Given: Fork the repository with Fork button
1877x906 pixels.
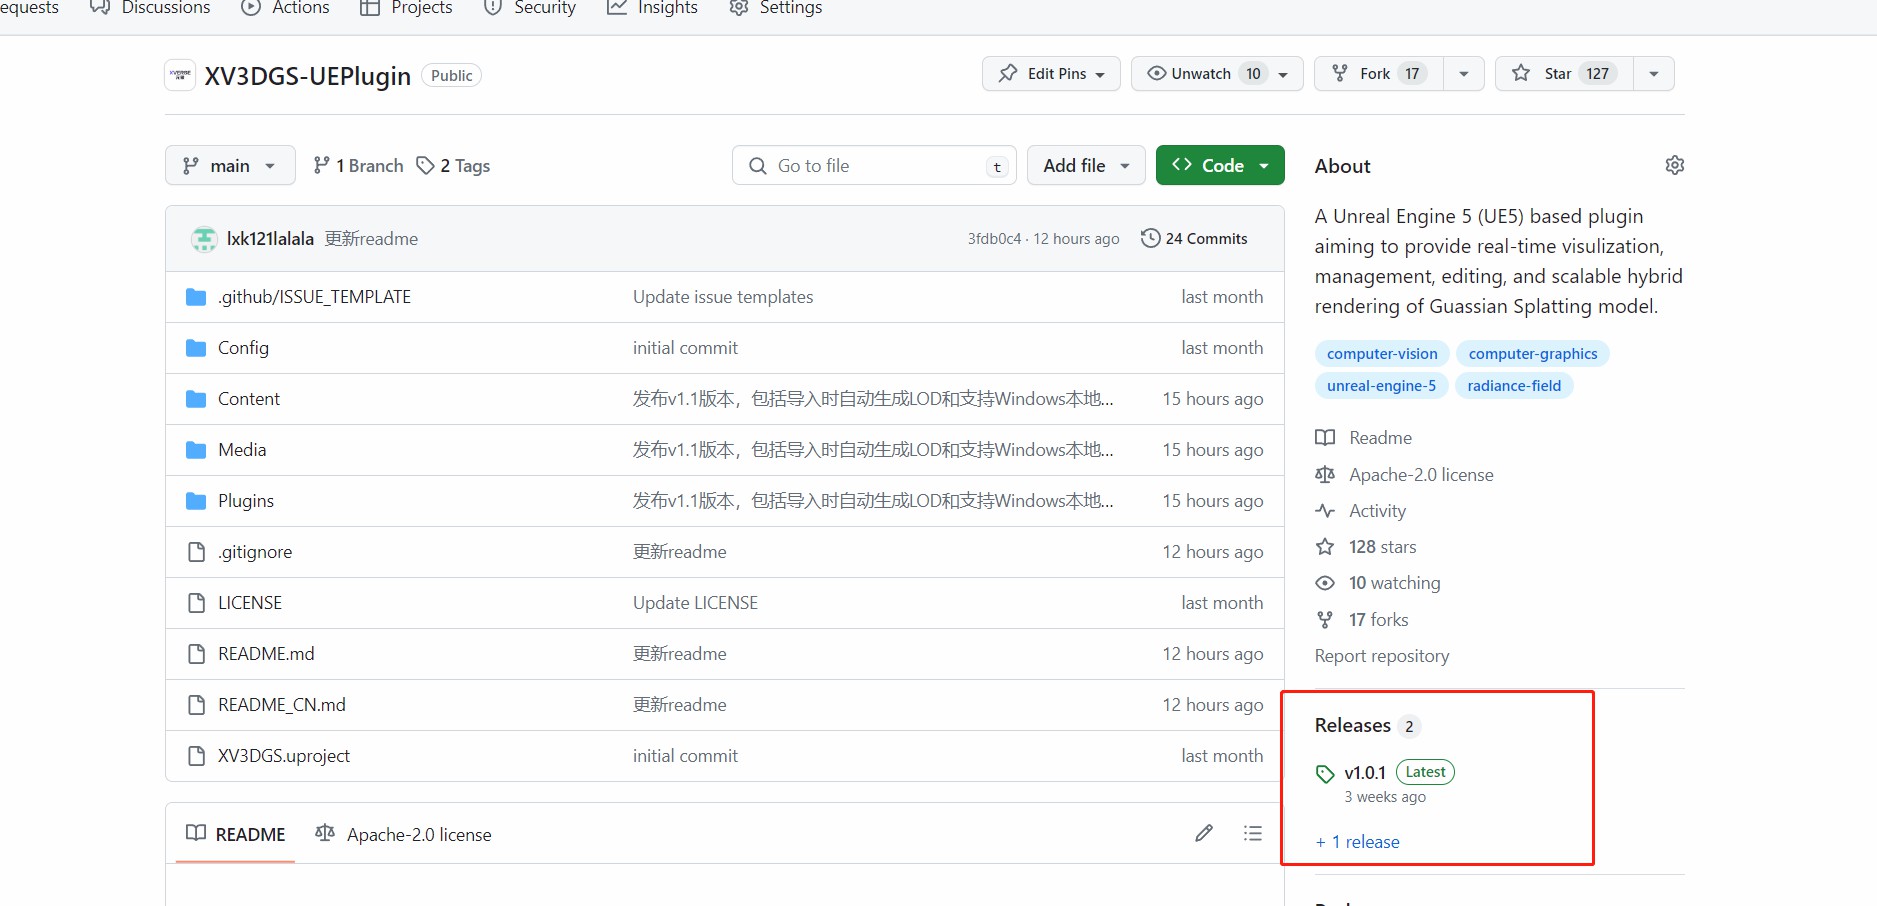Looking at the screenshot, I should tap(1379, 74).
